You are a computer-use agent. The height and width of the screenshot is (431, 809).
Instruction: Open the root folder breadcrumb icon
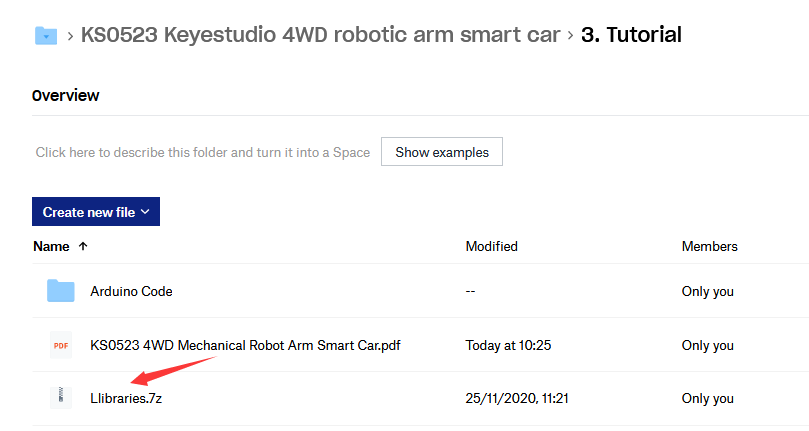46,36
